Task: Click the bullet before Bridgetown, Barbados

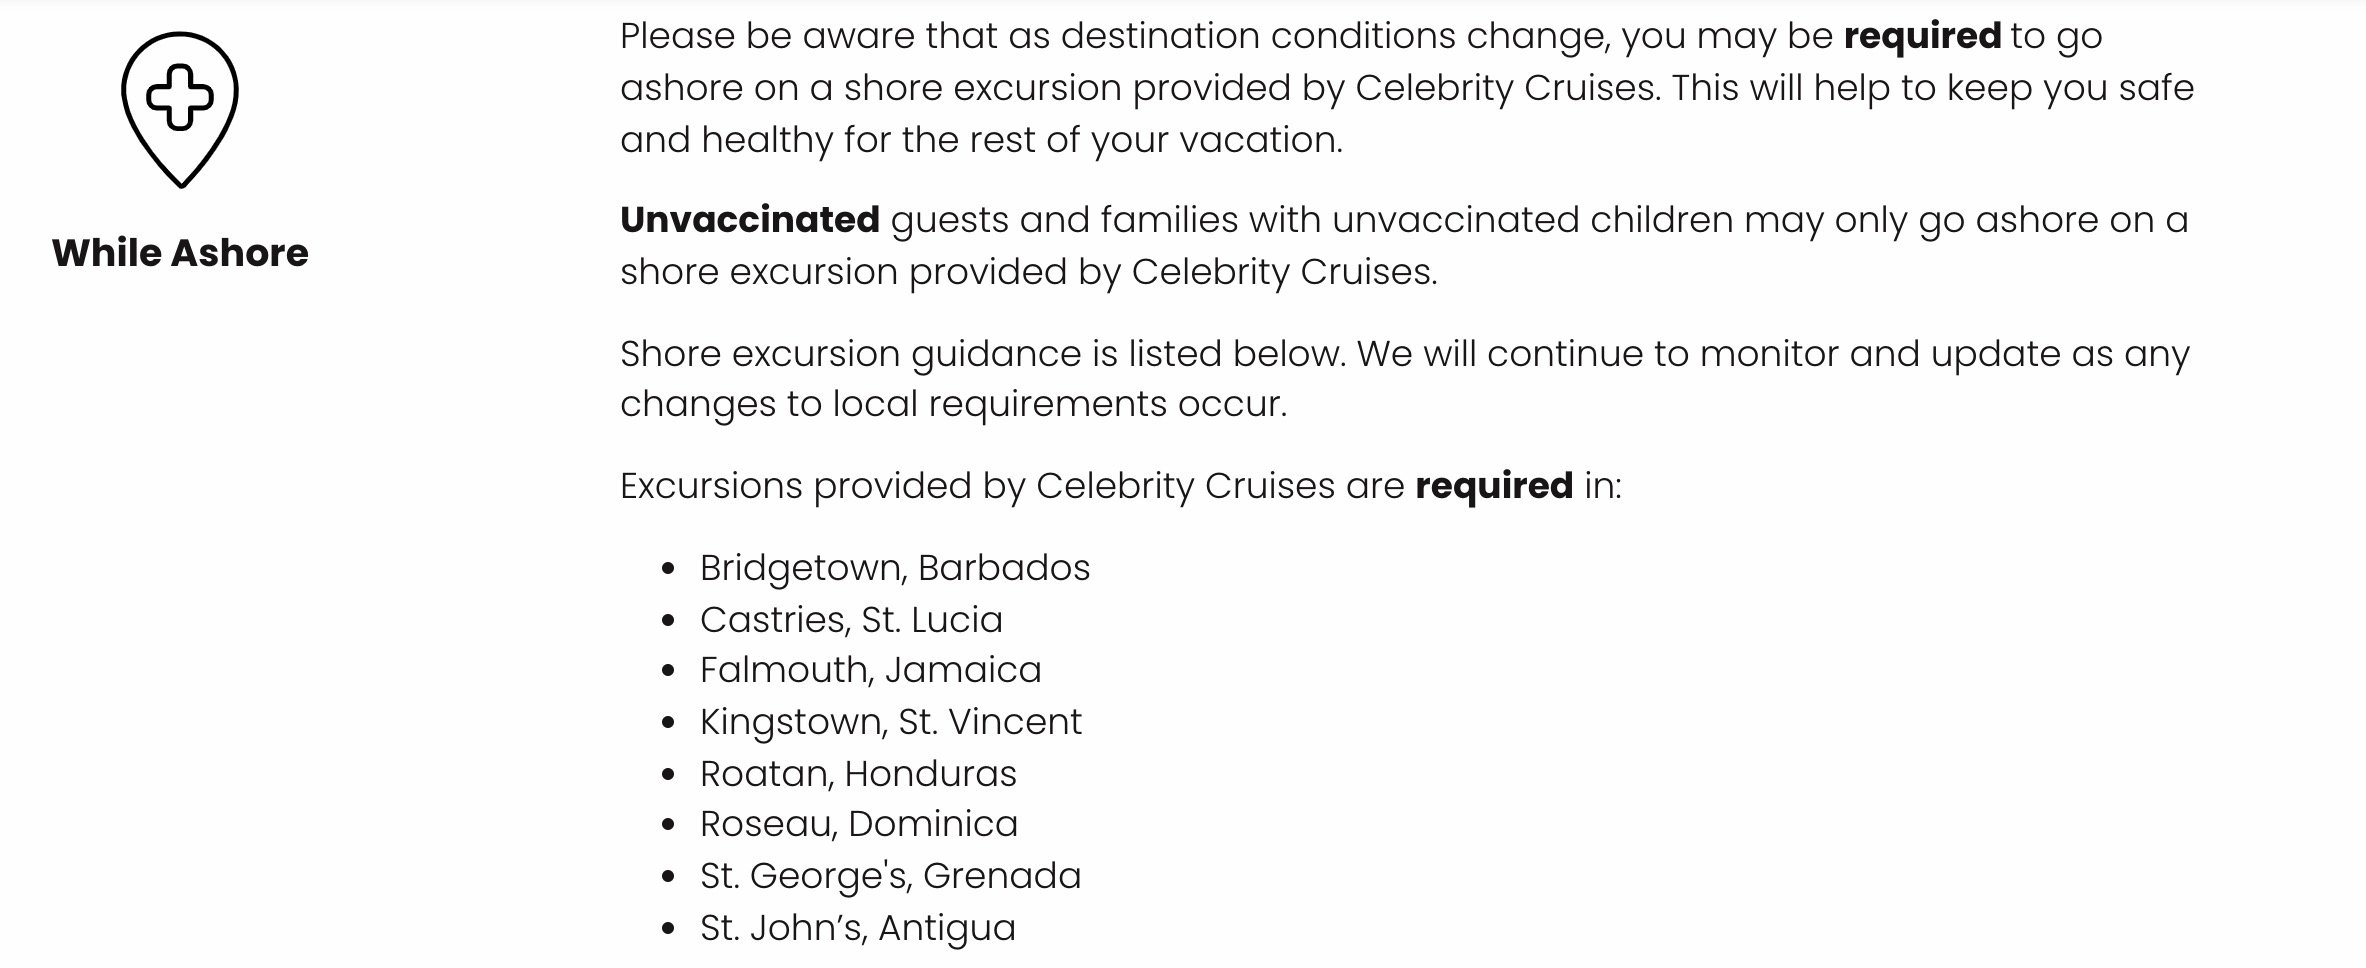Action: point(669,570)
